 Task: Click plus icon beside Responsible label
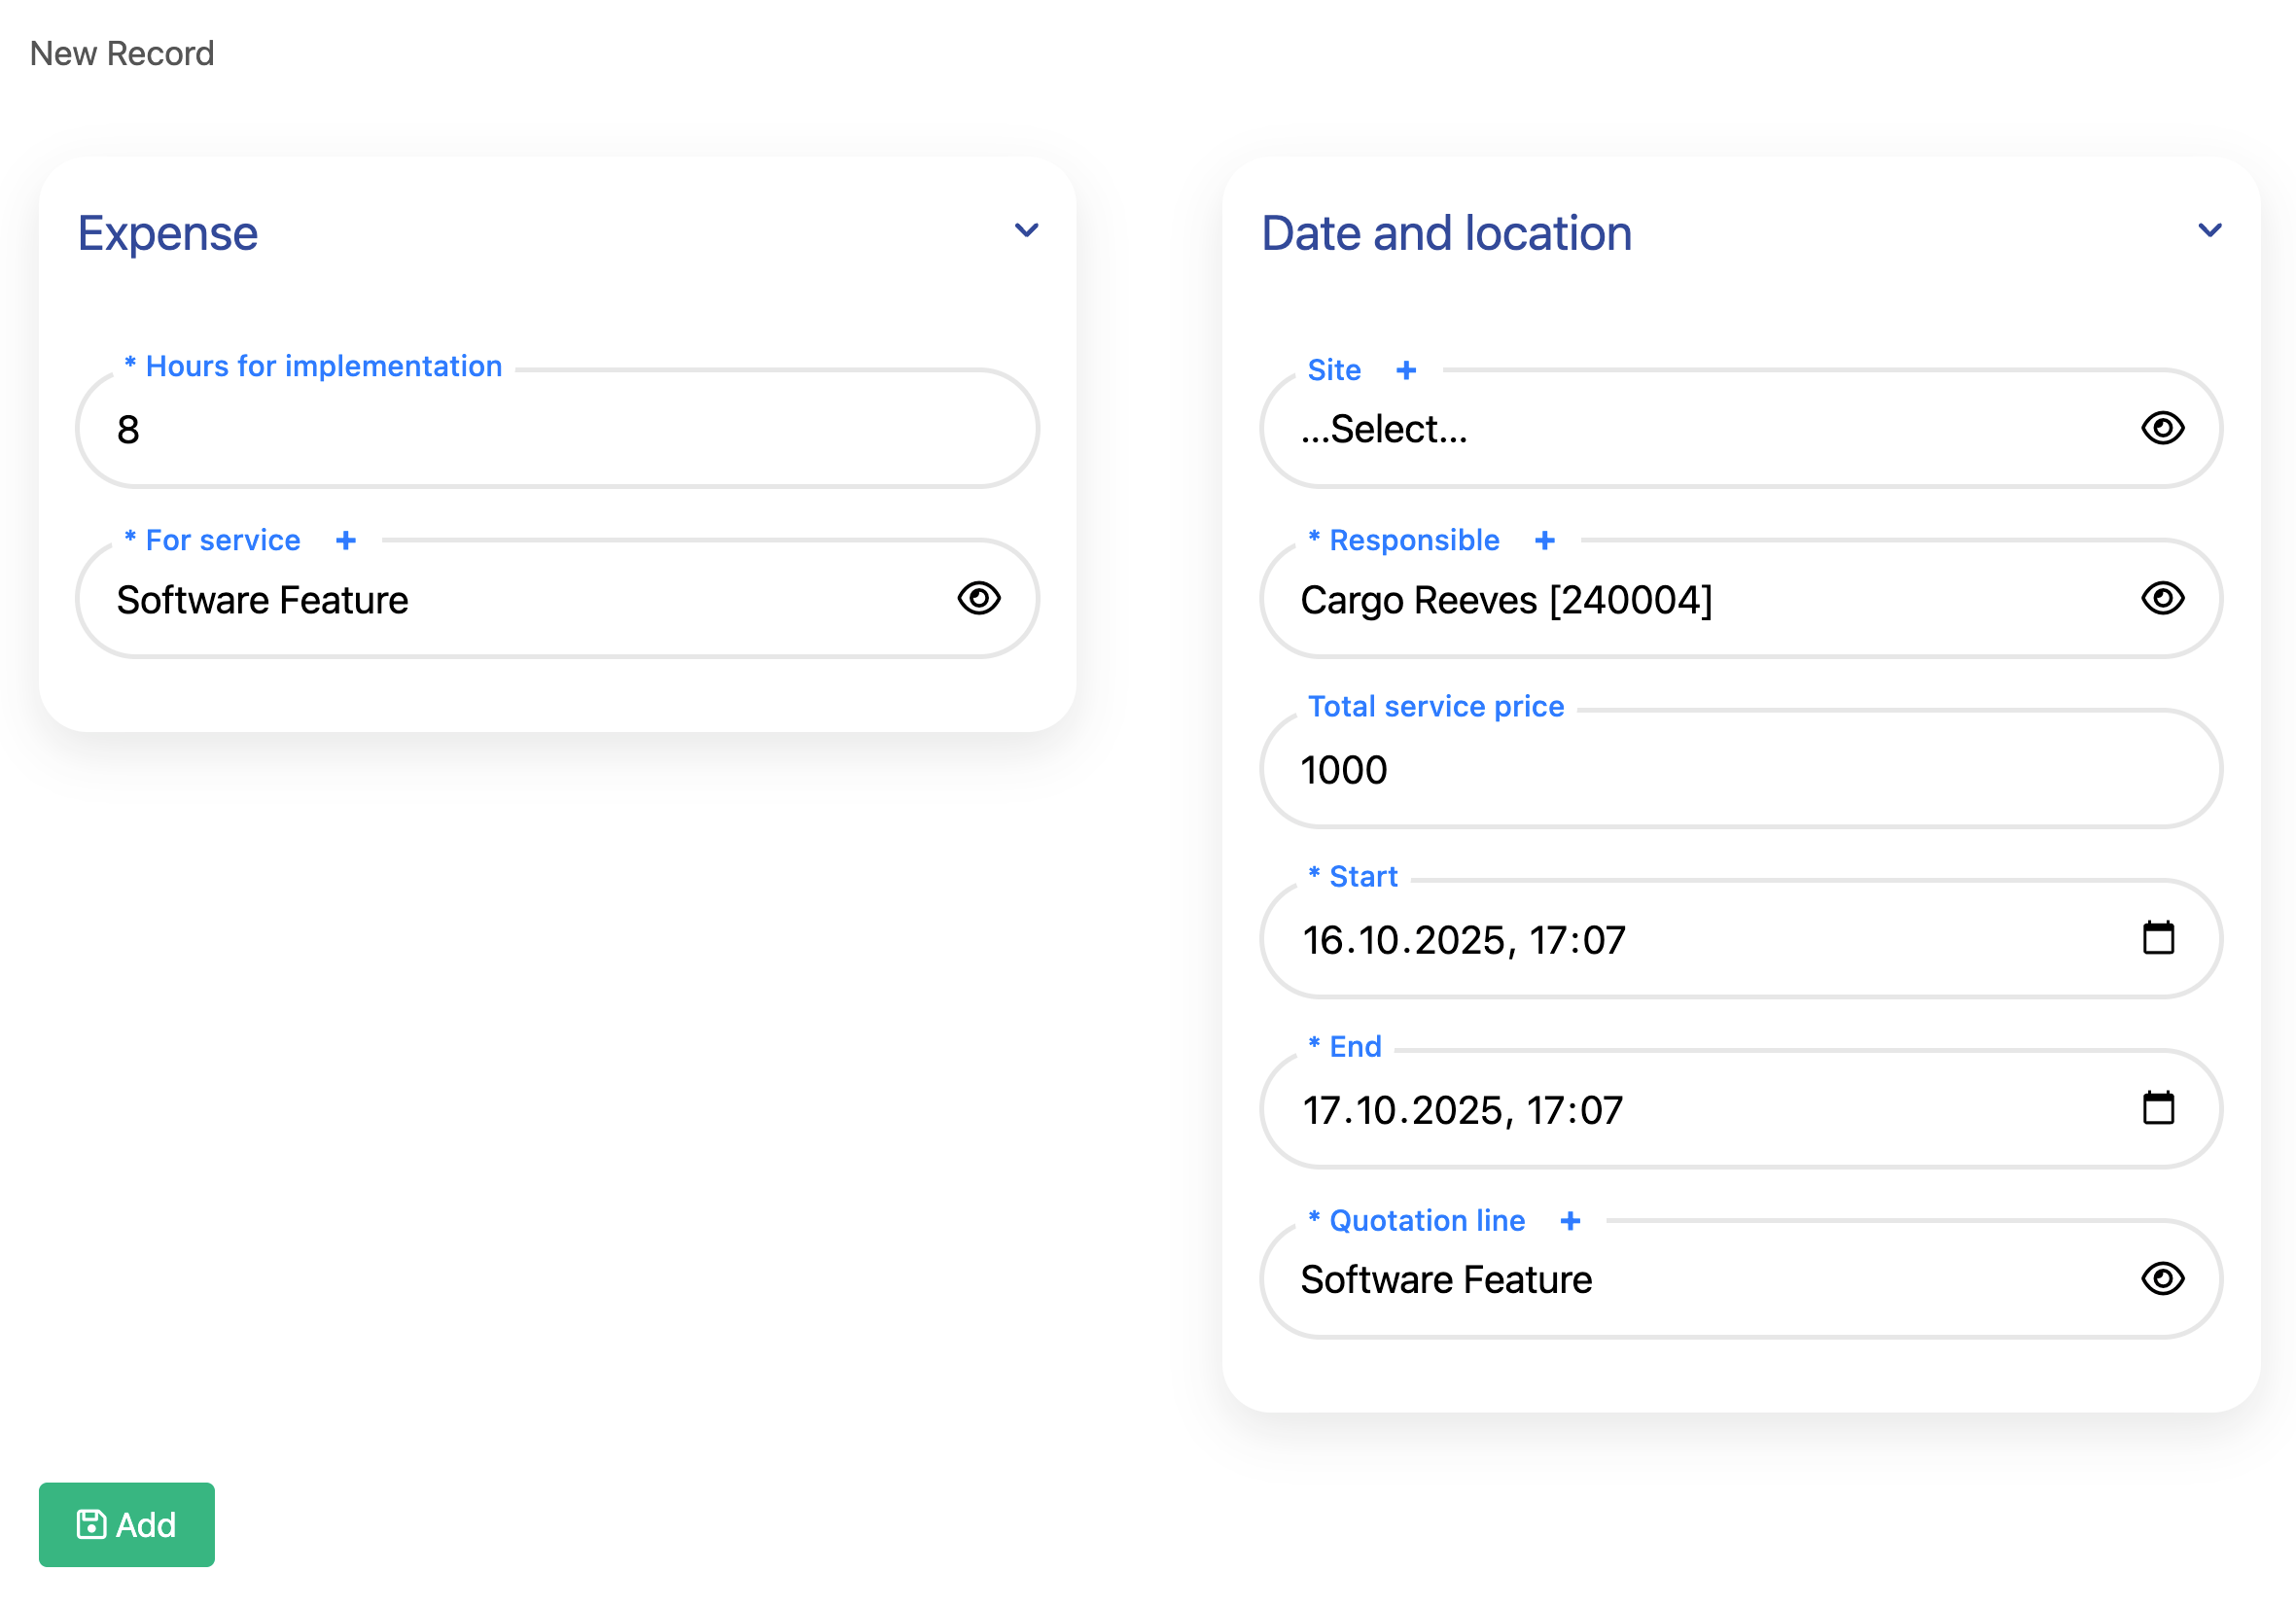pyautogui.click(x=1545, y=541)
